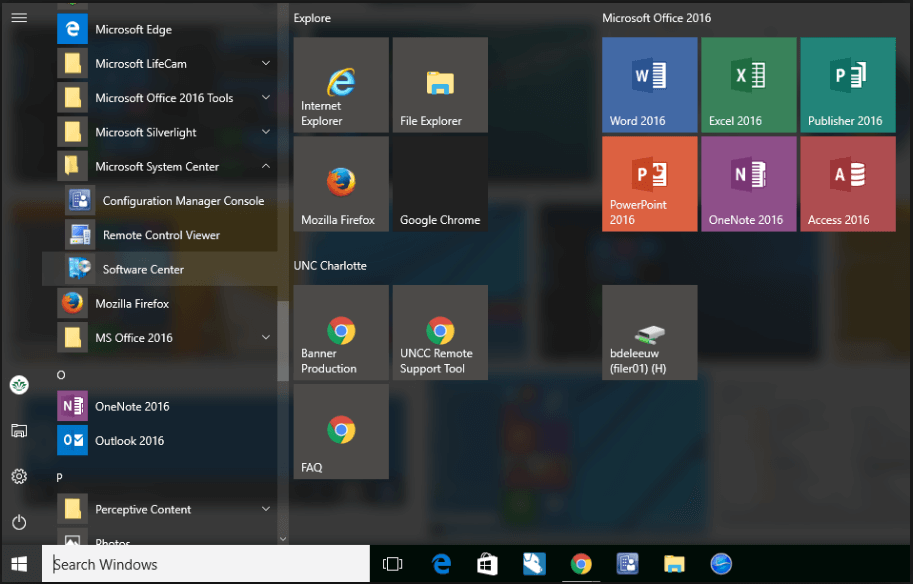This screenshot has width=913, height=584.
Task: Click in the Search Windows box
Action: click(206, 564)
